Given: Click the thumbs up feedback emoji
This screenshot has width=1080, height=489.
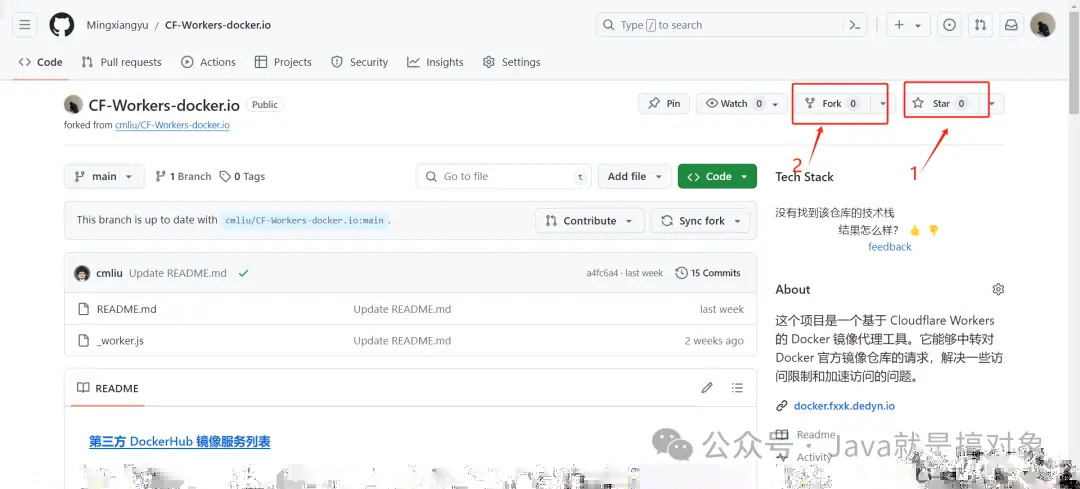Looking at the screenshot, I should pos(915,230).
